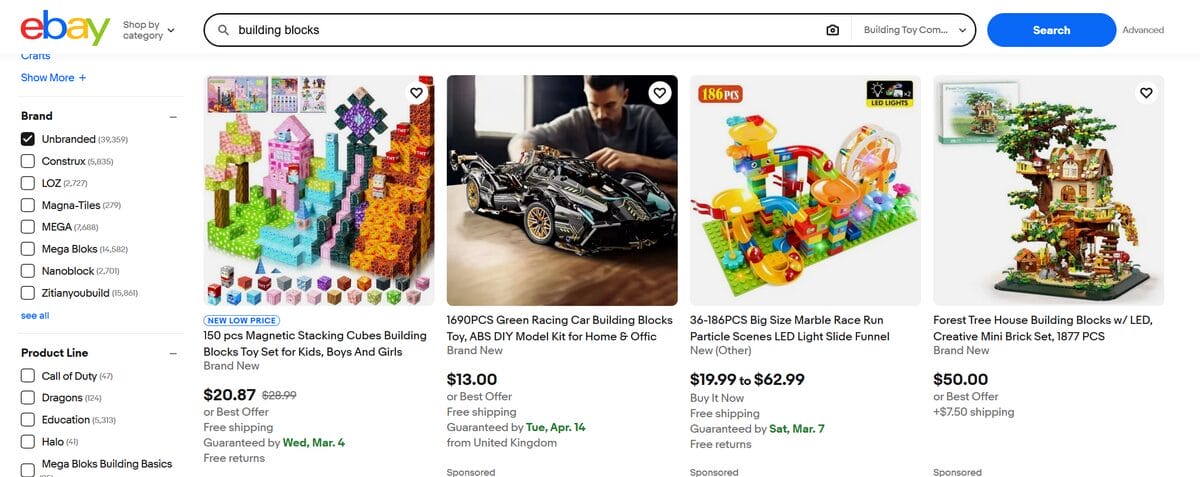The width and height of the screenshot is (1200, 477).
Task: Tick the Call of Duty product line
Action: pos(28,376)
